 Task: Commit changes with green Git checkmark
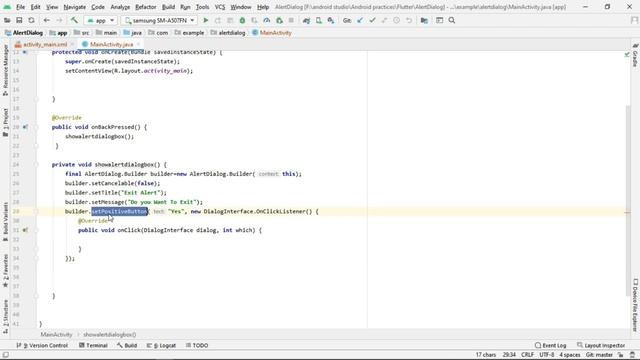372,20
